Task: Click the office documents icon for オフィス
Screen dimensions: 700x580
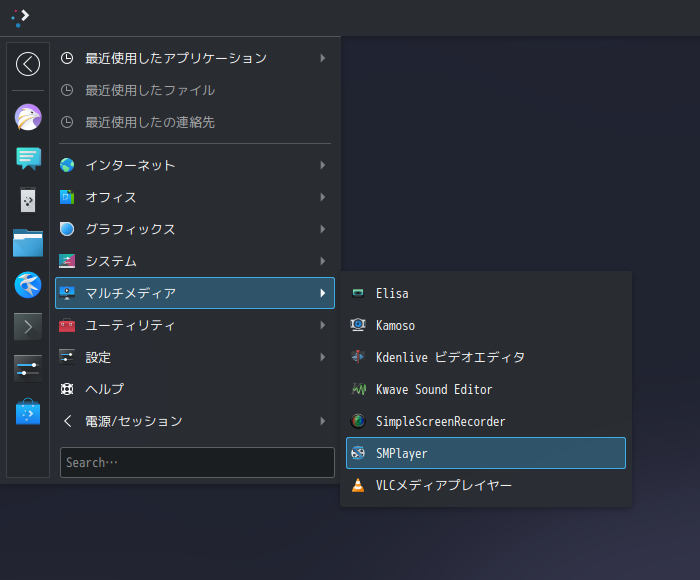Action: (x=67, y=197)
